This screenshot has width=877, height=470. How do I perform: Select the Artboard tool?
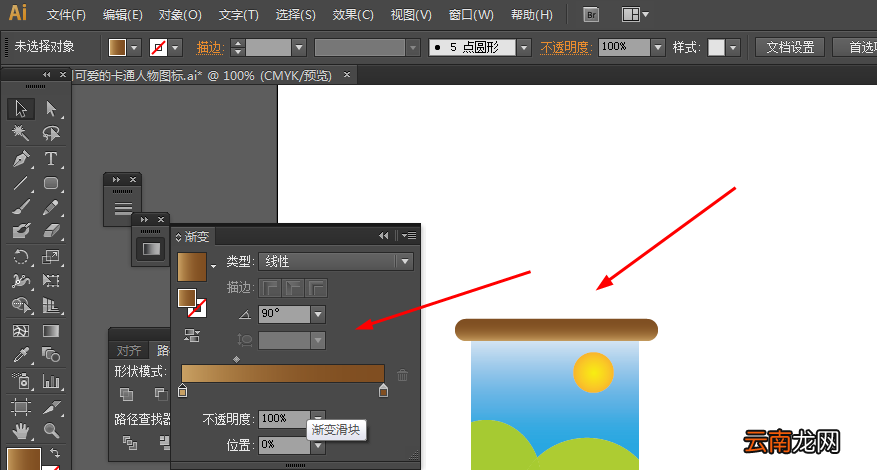[21, 406]
